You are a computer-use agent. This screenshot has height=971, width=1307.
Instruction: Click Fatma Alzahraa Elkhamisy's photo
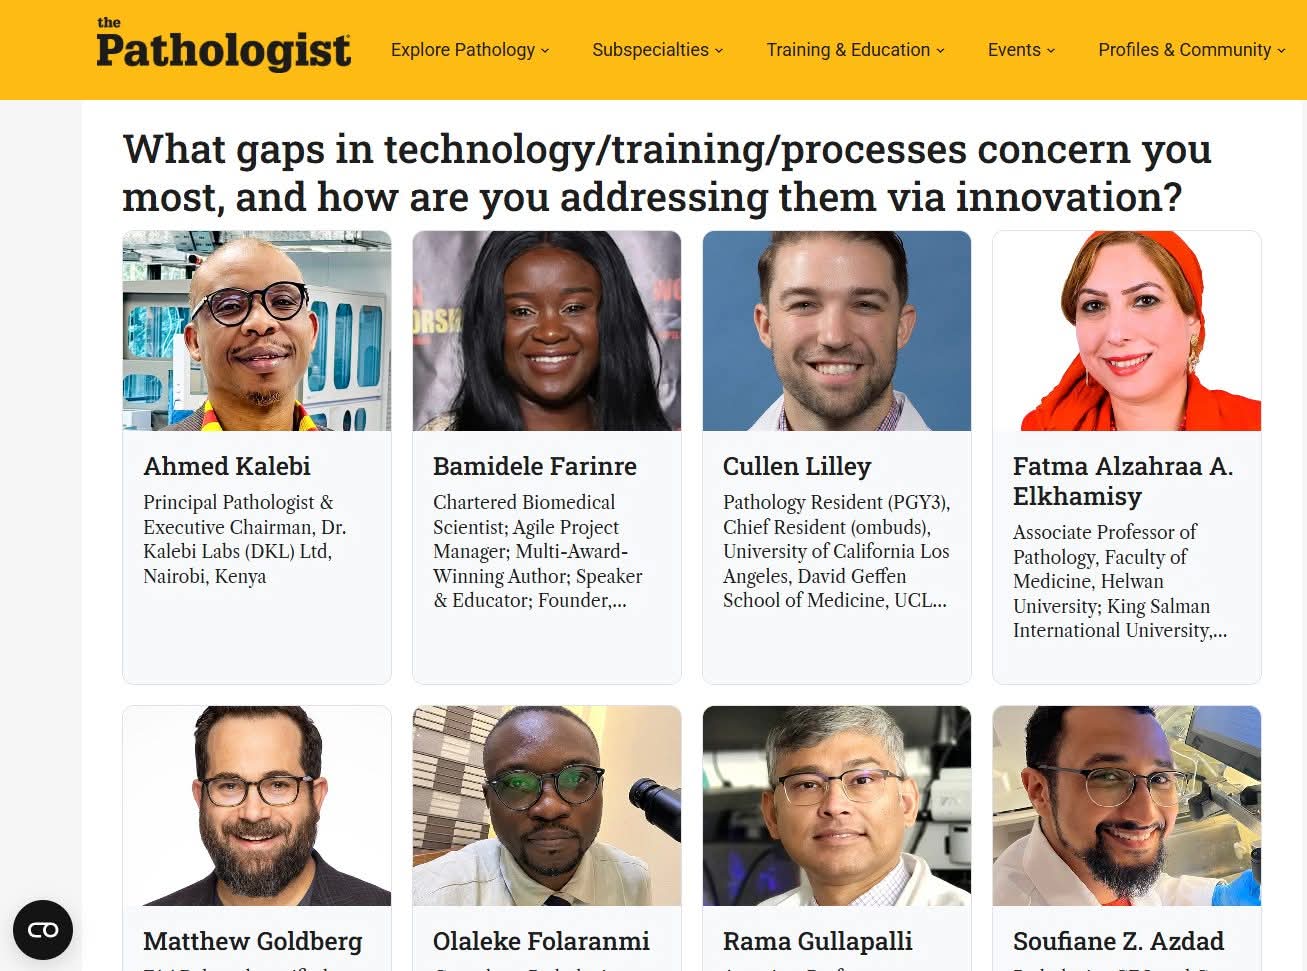[1127, 331]
